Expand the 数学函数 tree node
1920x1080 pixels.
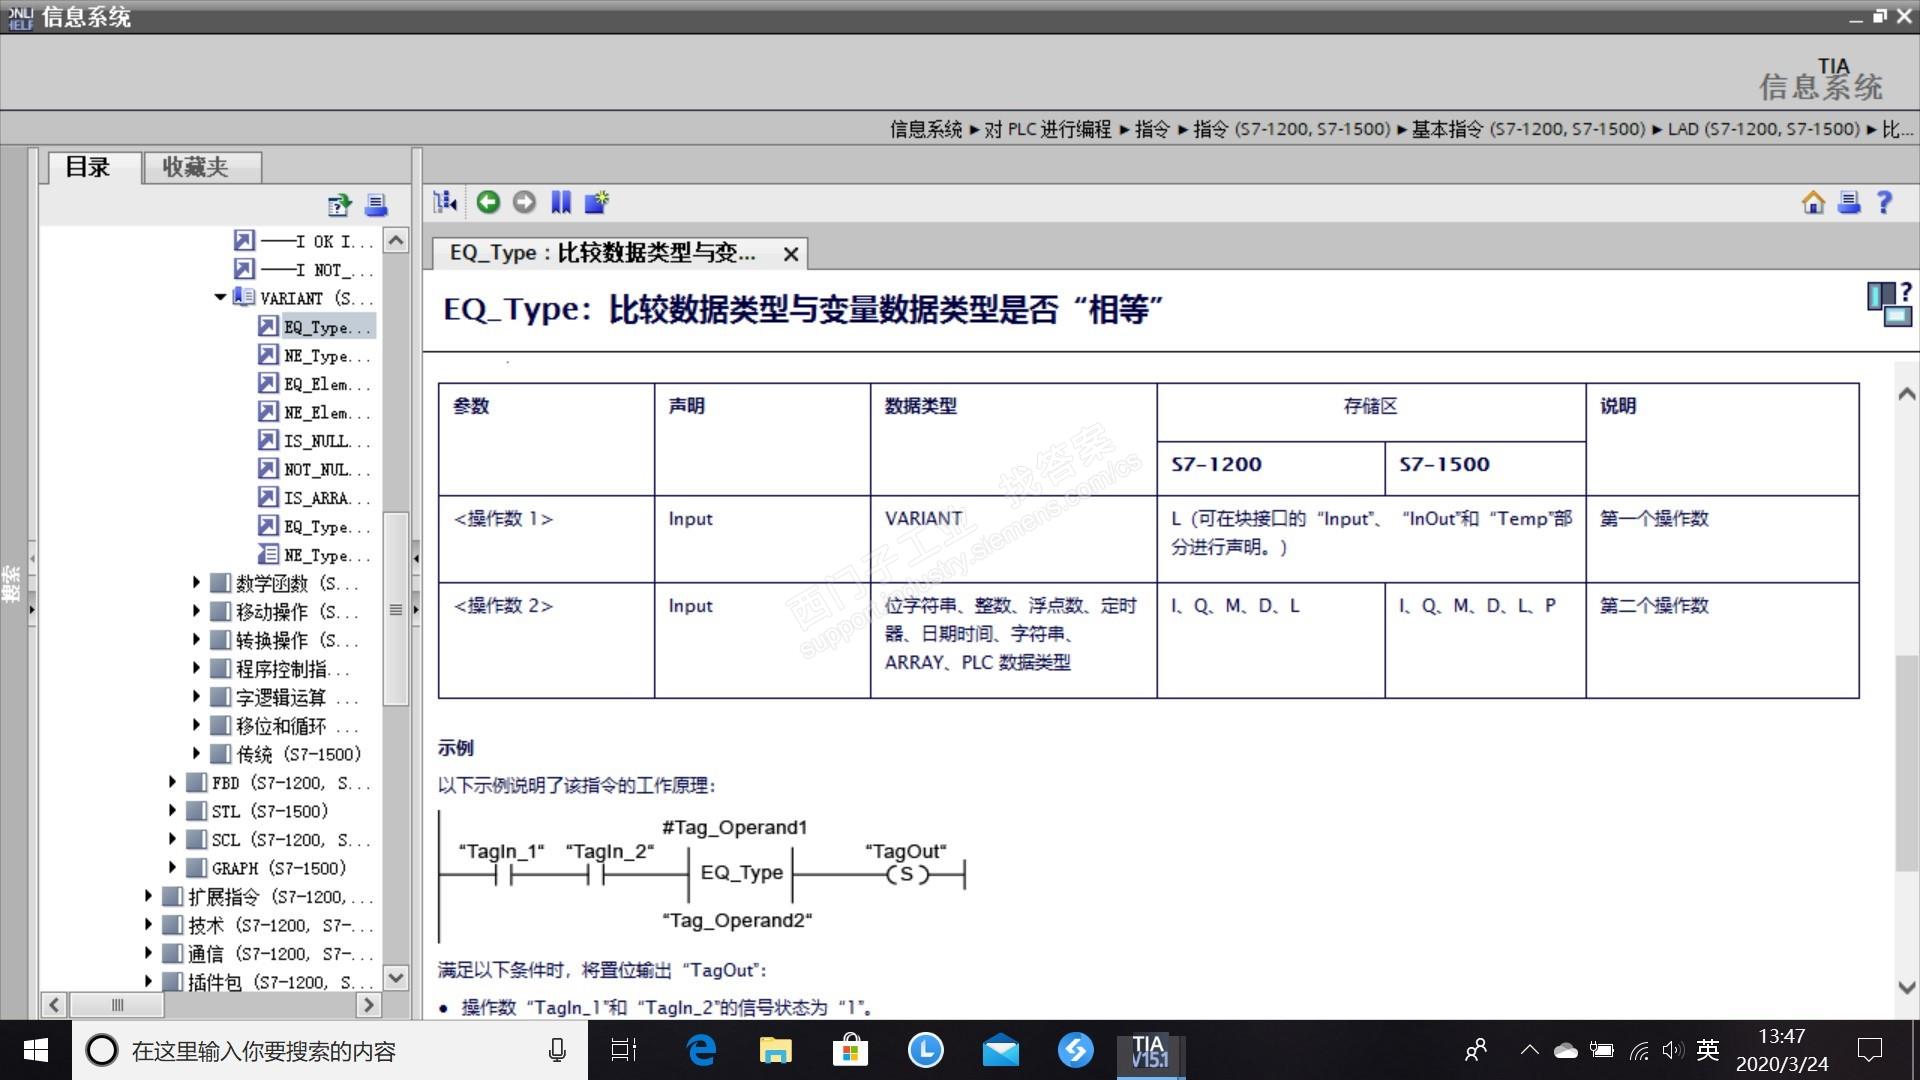pos(196,583)
